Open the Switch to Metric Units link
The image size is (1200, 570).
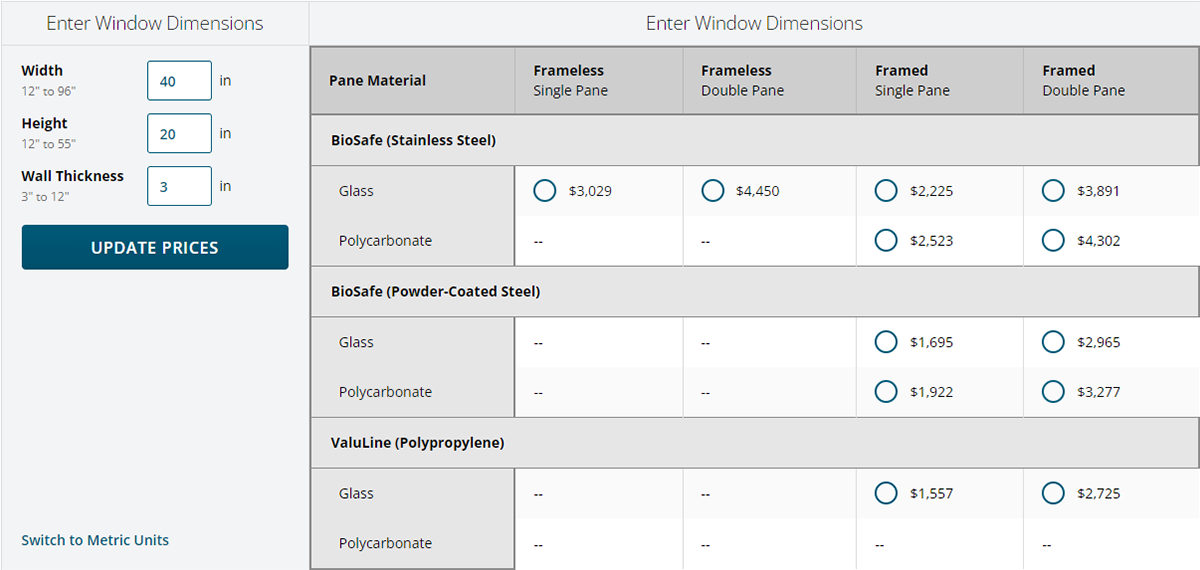click(x=95, y=540)
